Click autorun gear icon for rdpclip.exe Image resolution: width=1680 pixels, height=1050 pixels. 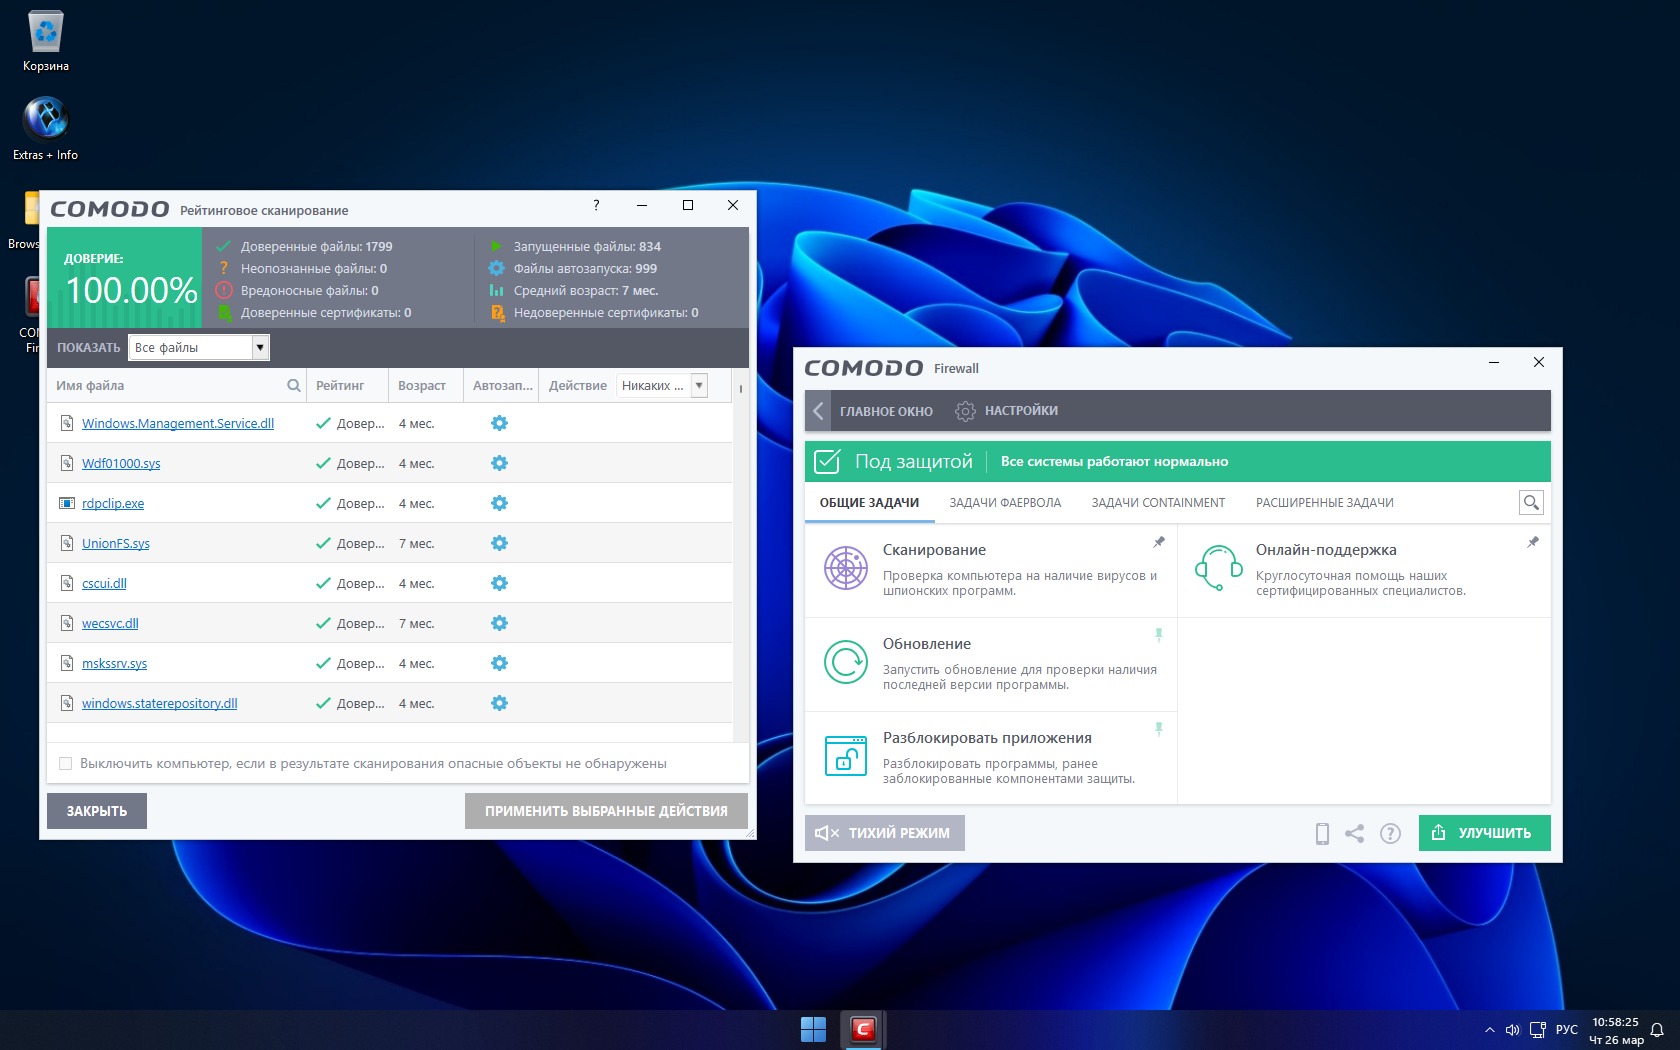(499, 503)
